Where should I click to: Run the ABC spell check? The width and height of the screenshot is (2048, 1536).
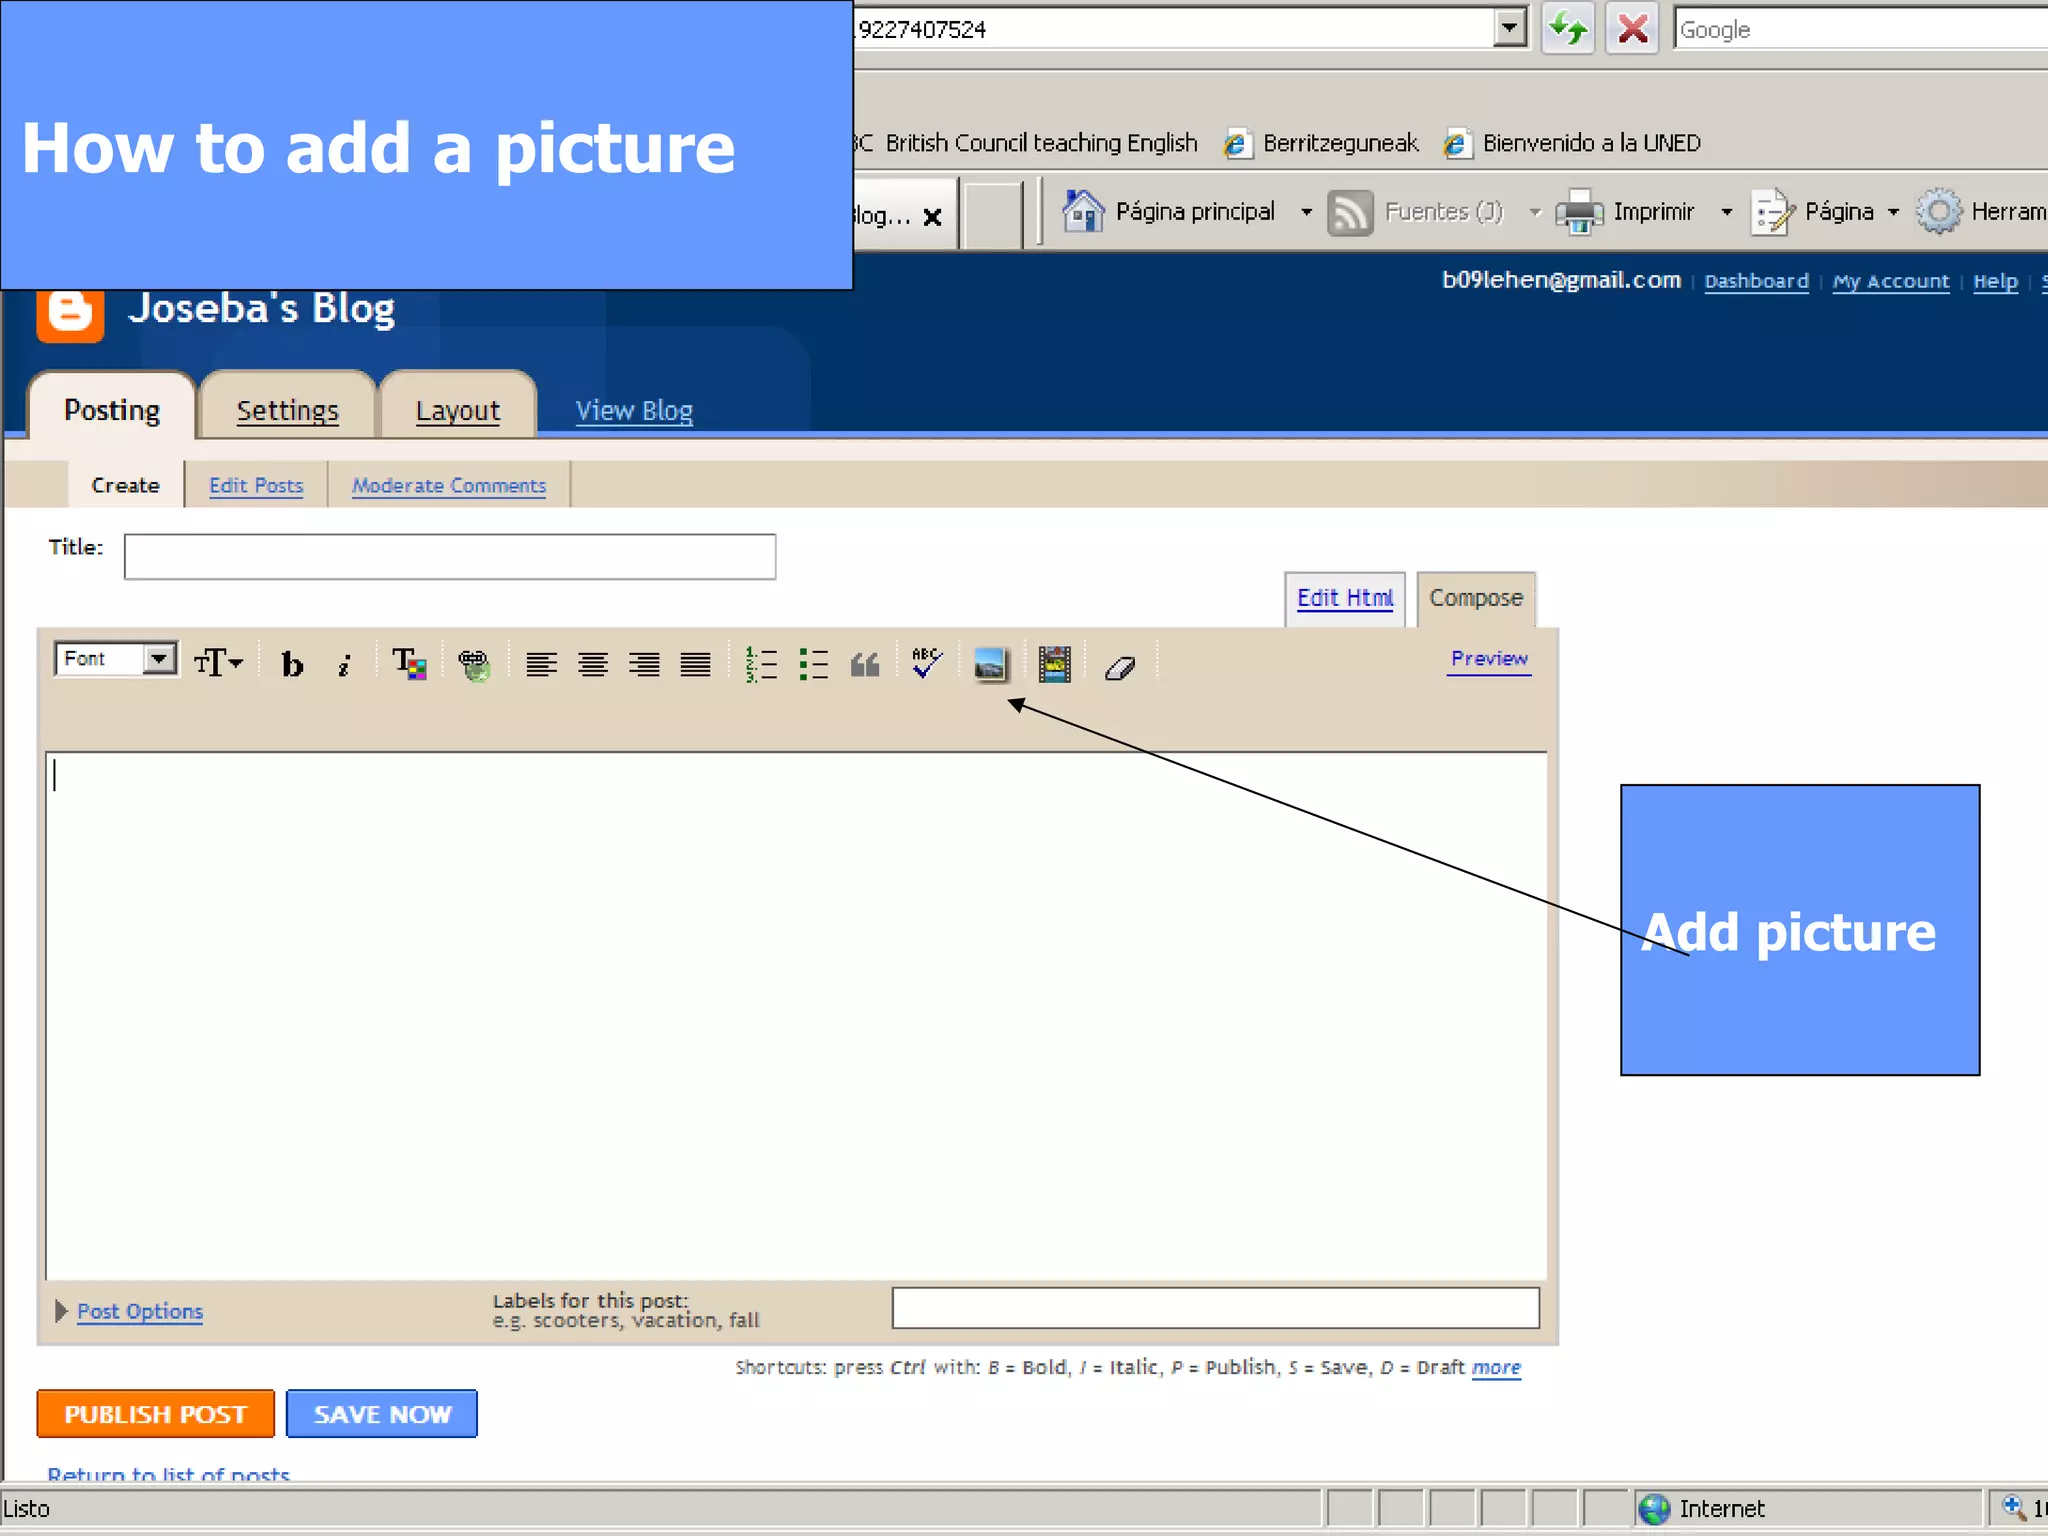pos(927,662)
